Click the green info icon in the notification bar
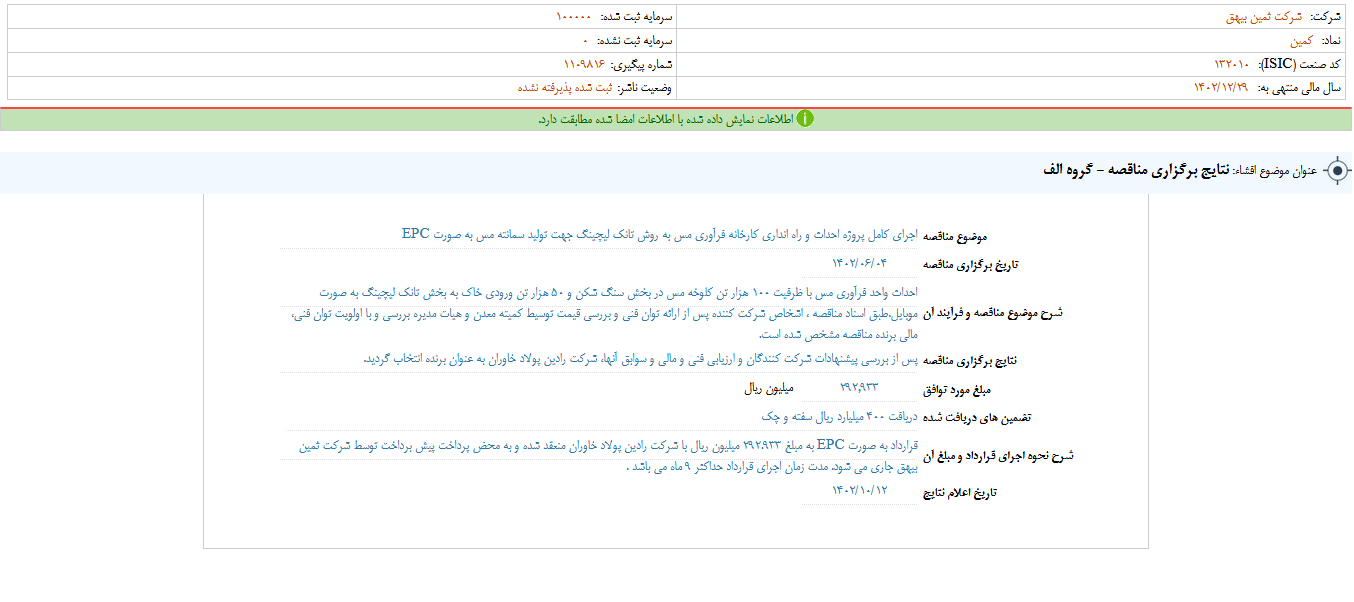The height and width of the screenshot is (602, 1354). [805, 119]
